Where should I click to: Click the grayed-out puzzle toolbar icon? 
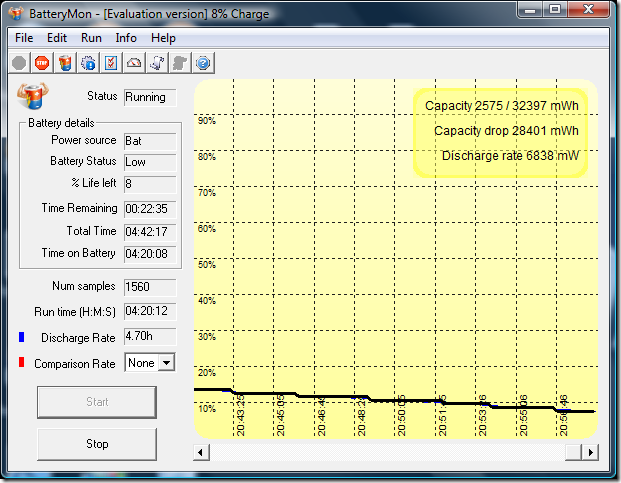[180, 63]
